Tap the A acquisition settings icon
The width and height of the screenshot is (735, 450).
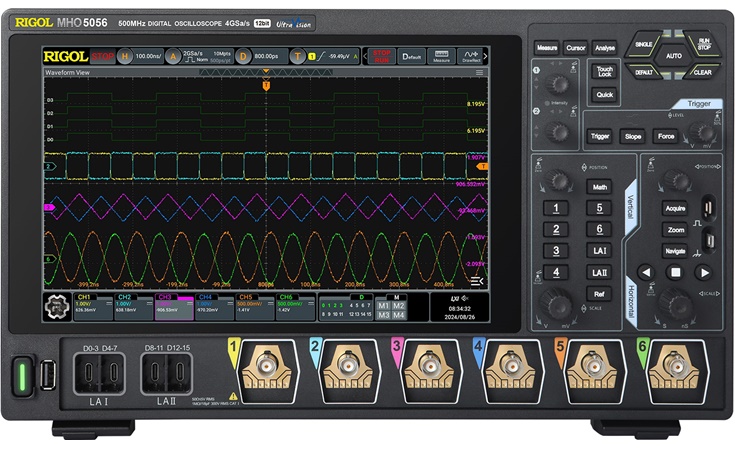click(x=173, y=56)
